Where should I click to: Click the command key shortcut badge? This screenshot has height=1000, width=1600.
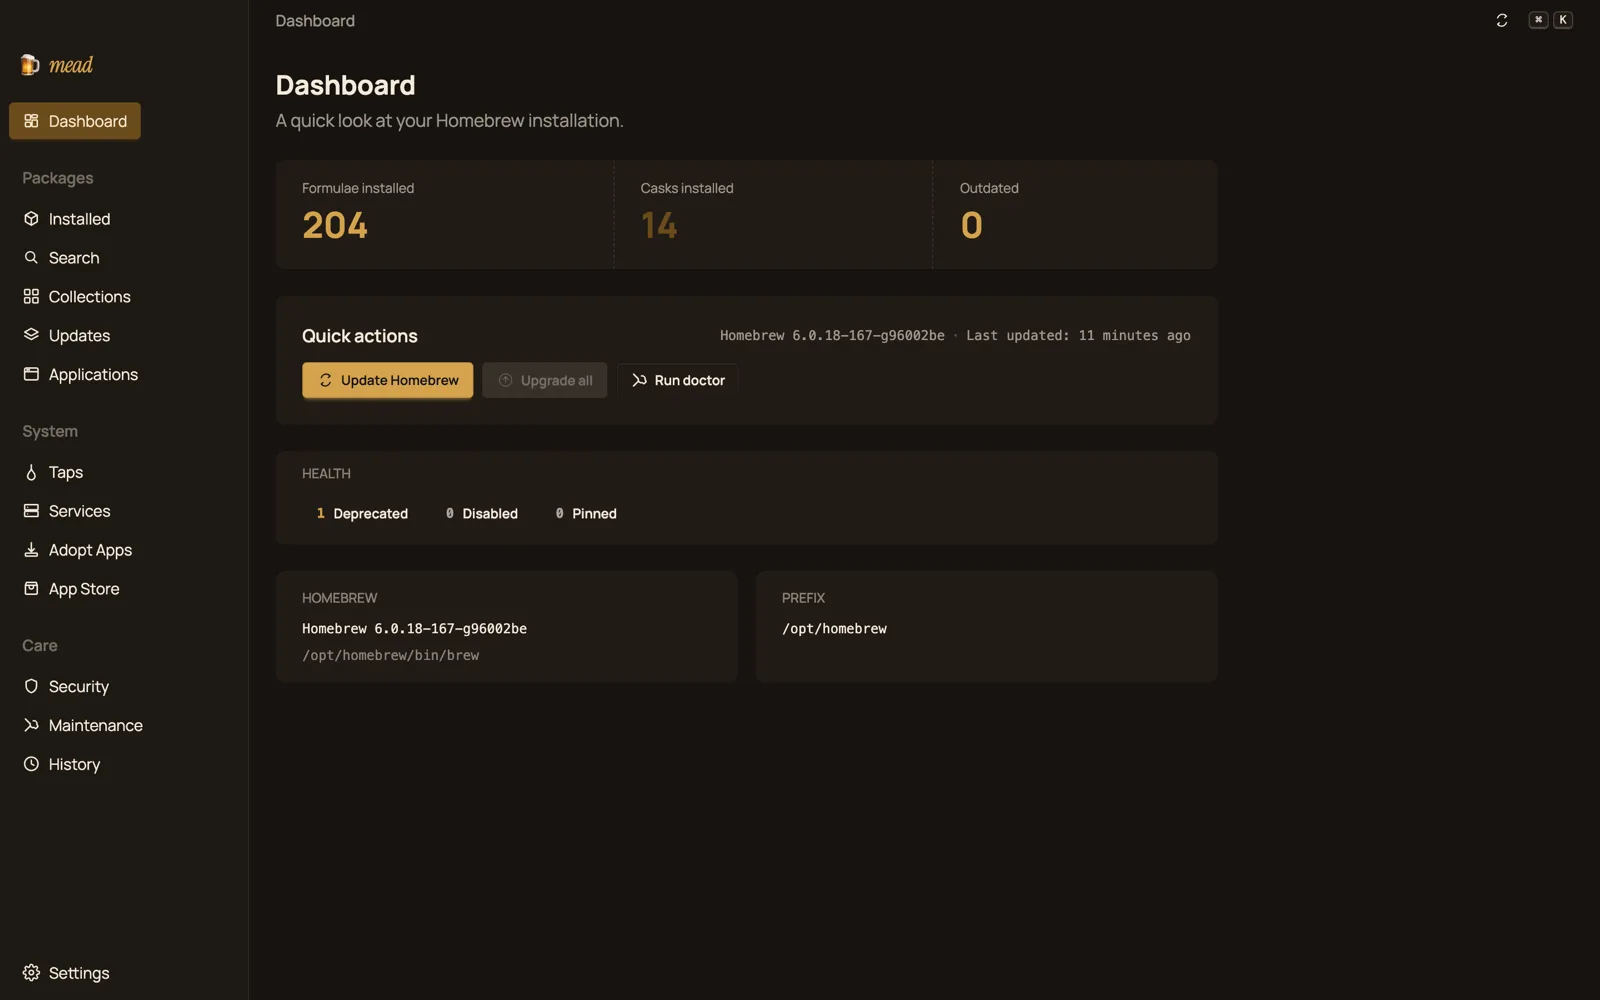[x=1538, y=20]
